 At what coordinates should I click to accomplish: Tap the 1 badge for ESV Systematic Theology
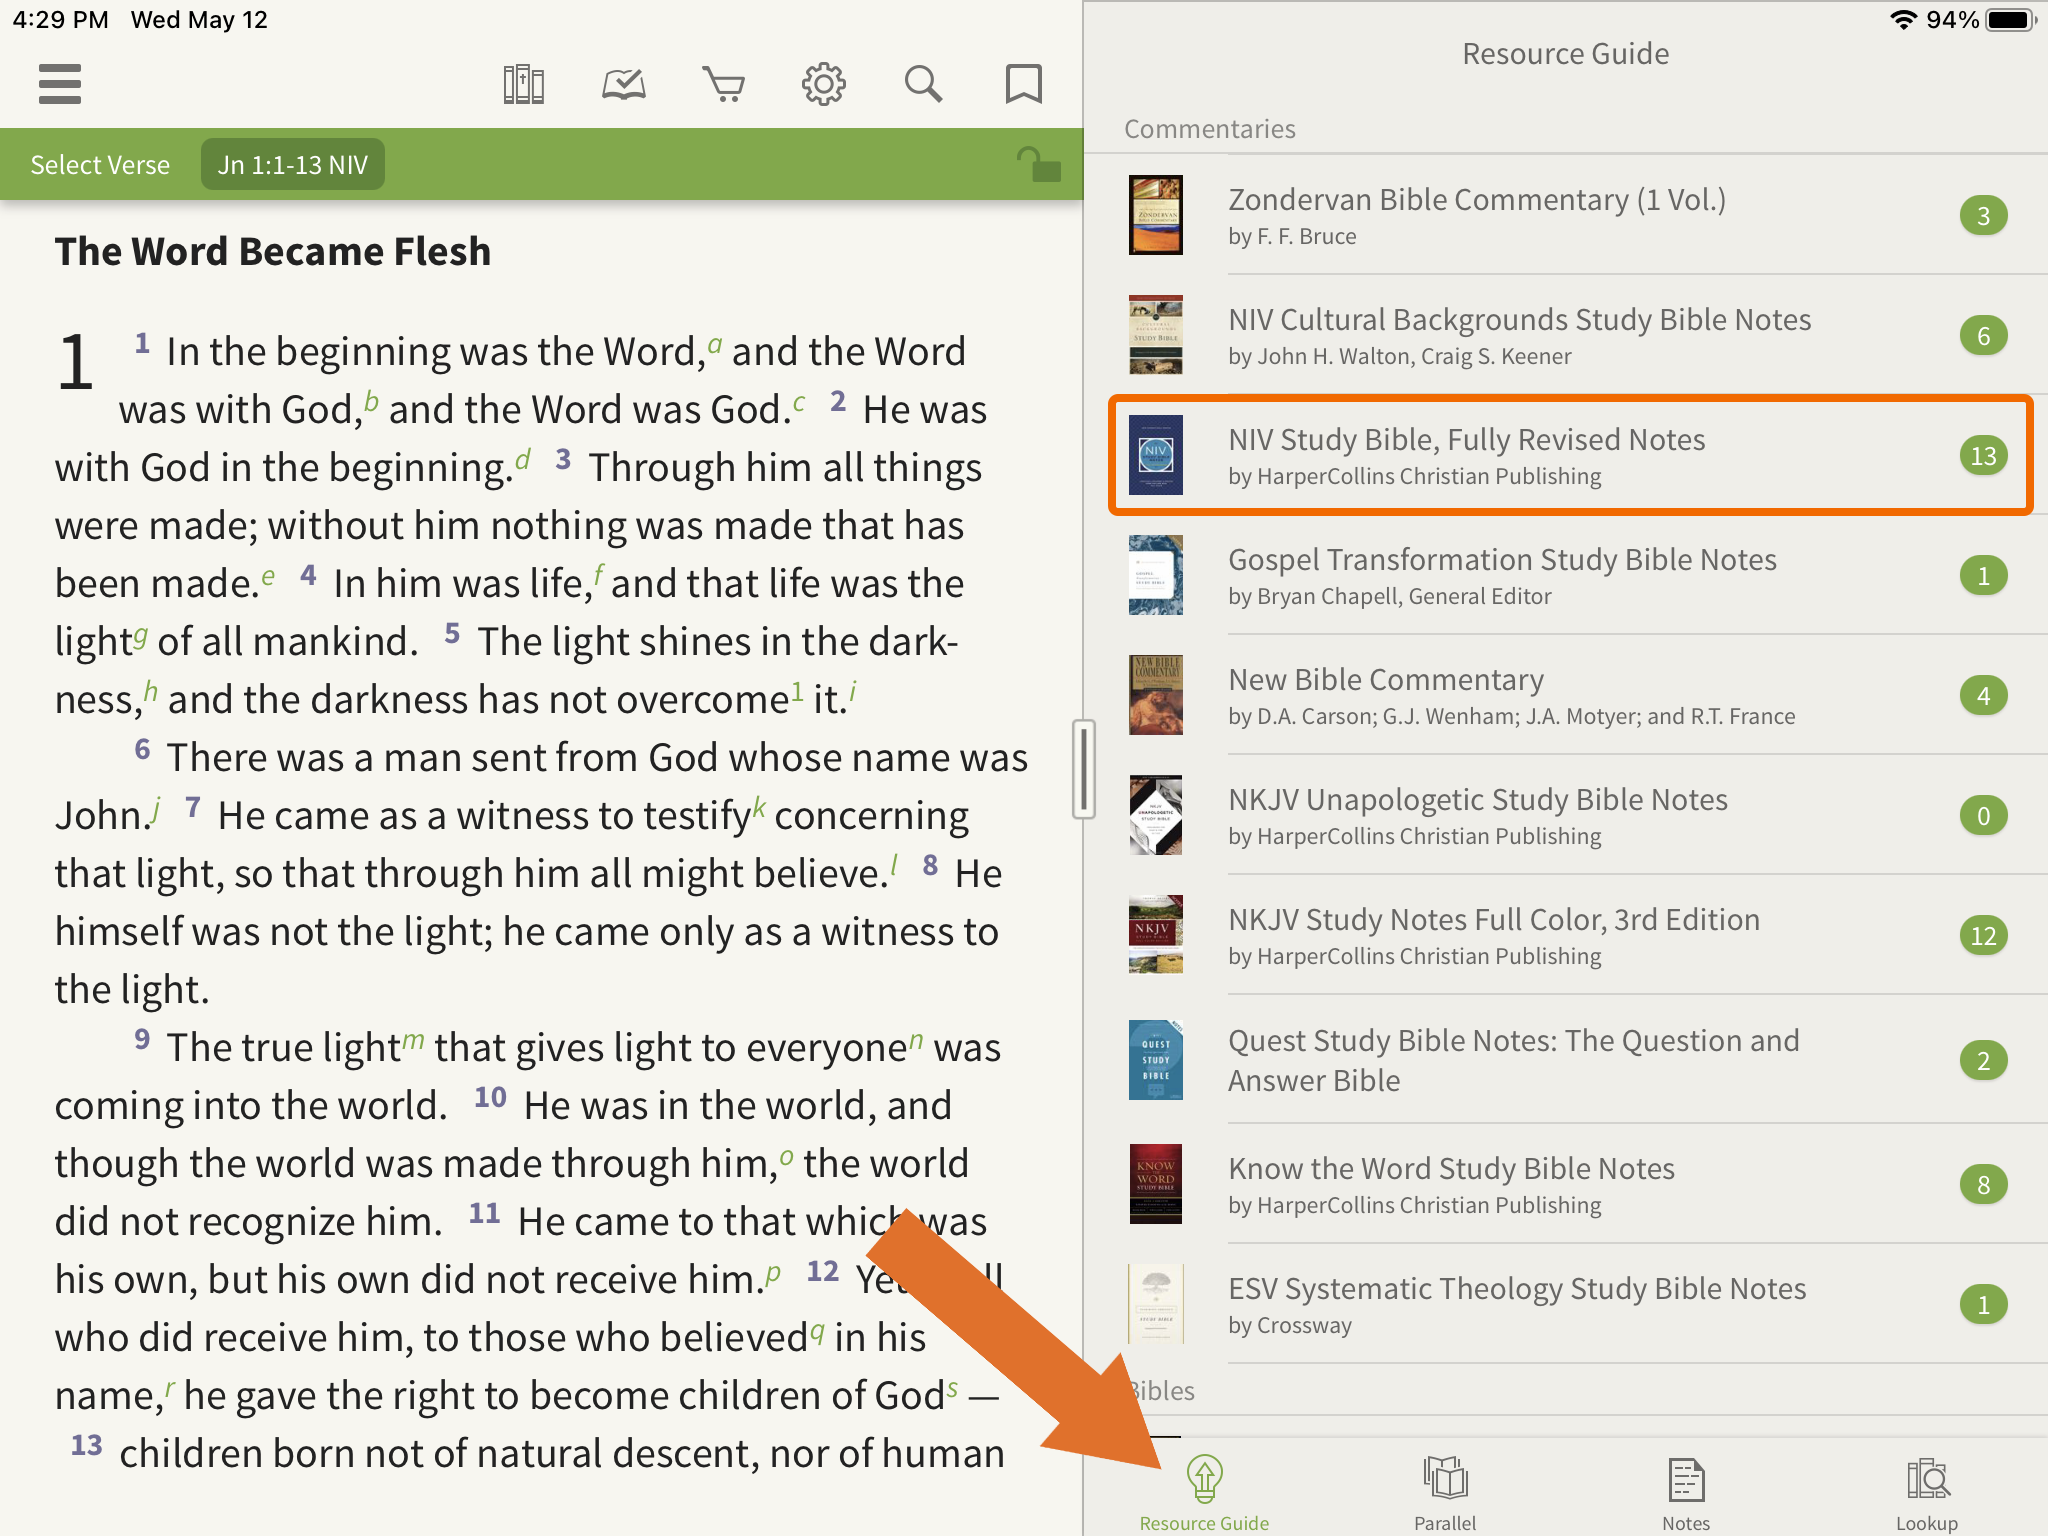(1983, 1305)
